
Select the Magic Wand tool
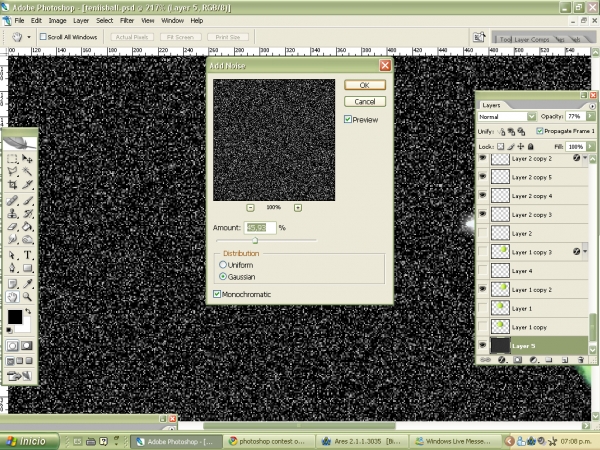(x=27, y=171)
